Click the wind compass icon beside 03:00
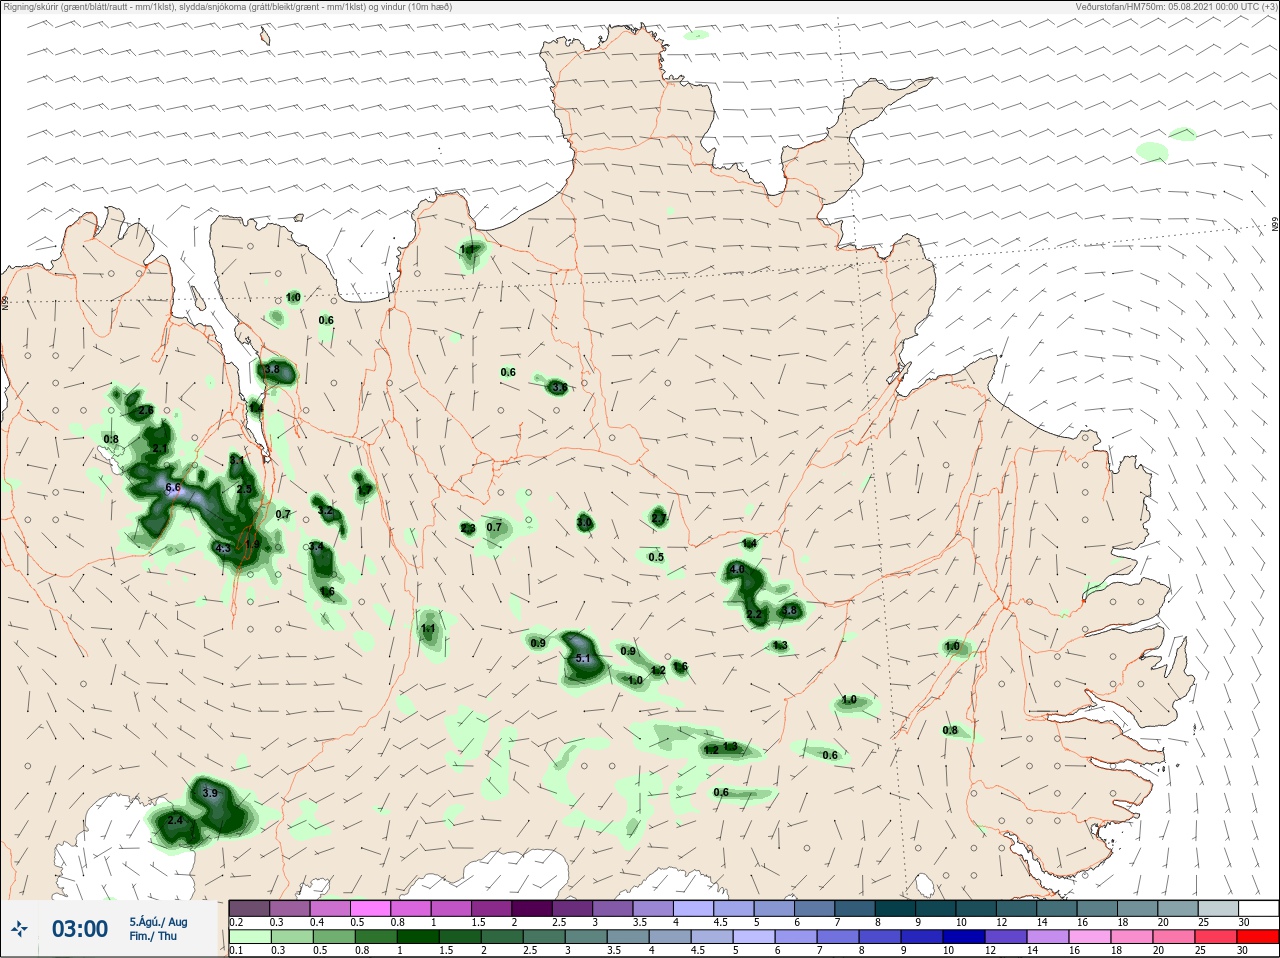 pyautogui.click(x=17, y=930)
